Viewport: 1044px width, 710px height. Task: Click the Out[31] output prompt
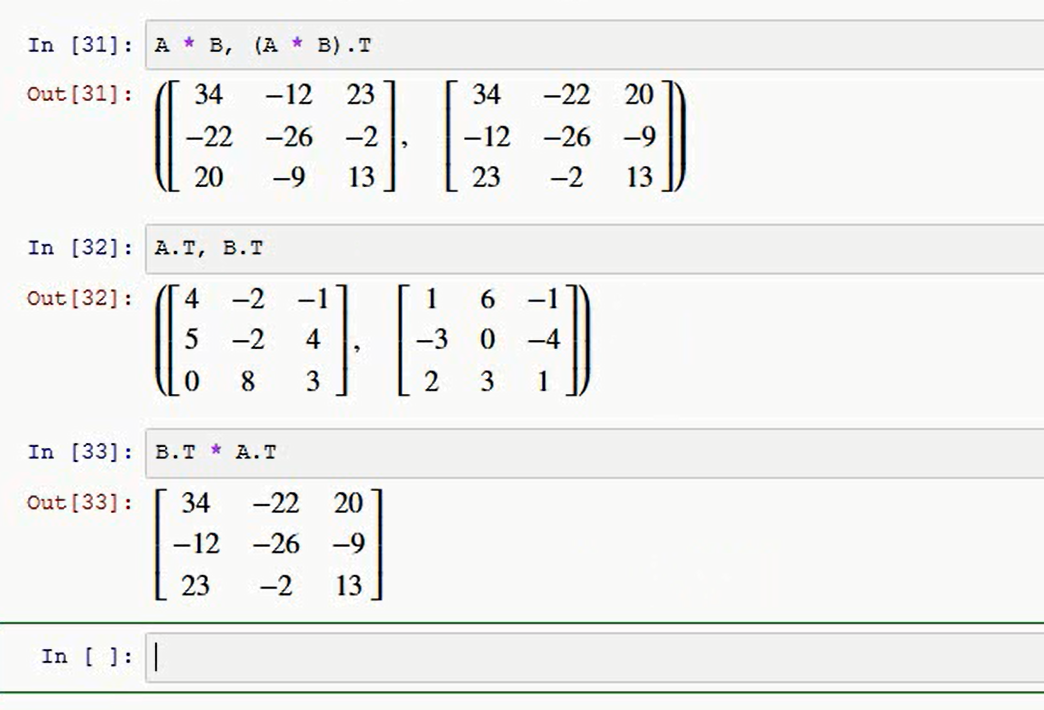[x=80, y=94]
